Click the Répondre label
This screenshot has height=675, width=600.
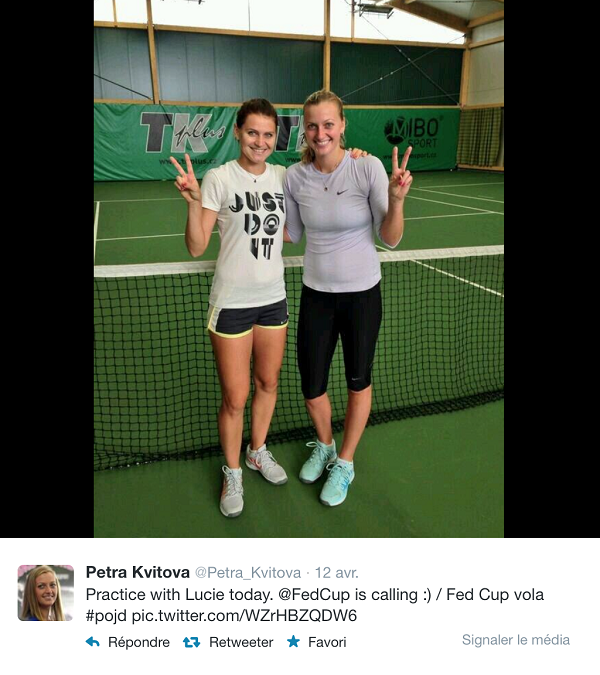coord(139,642)
